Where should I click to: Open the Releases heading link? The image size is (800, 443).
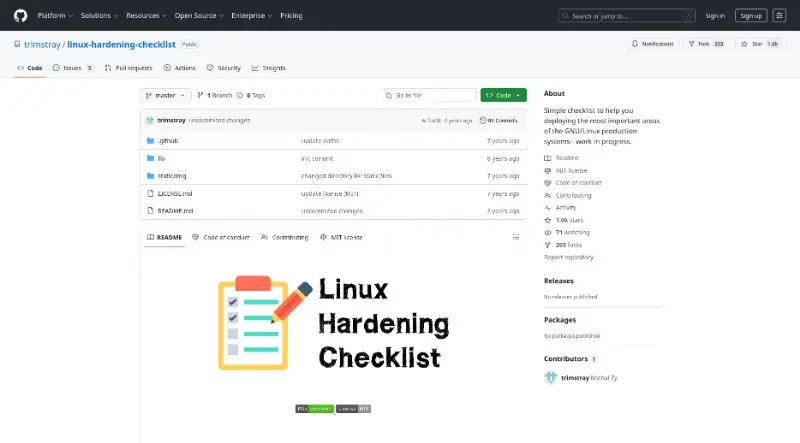point(559,281)
